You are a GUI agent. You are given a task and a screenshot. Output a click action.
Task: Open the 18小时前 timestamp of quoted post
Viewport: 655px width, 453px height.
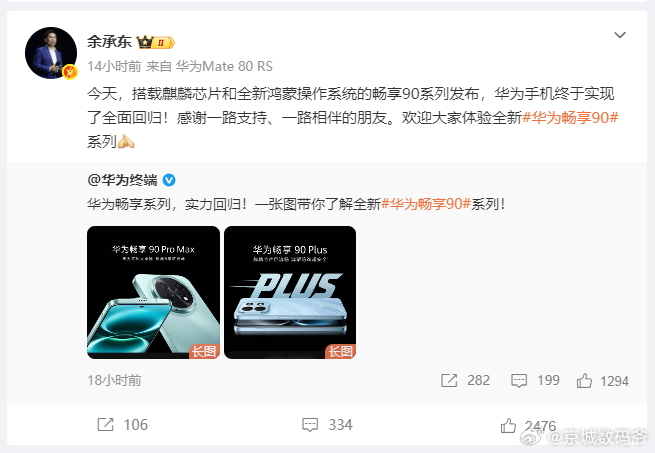[x=114, y=380]
